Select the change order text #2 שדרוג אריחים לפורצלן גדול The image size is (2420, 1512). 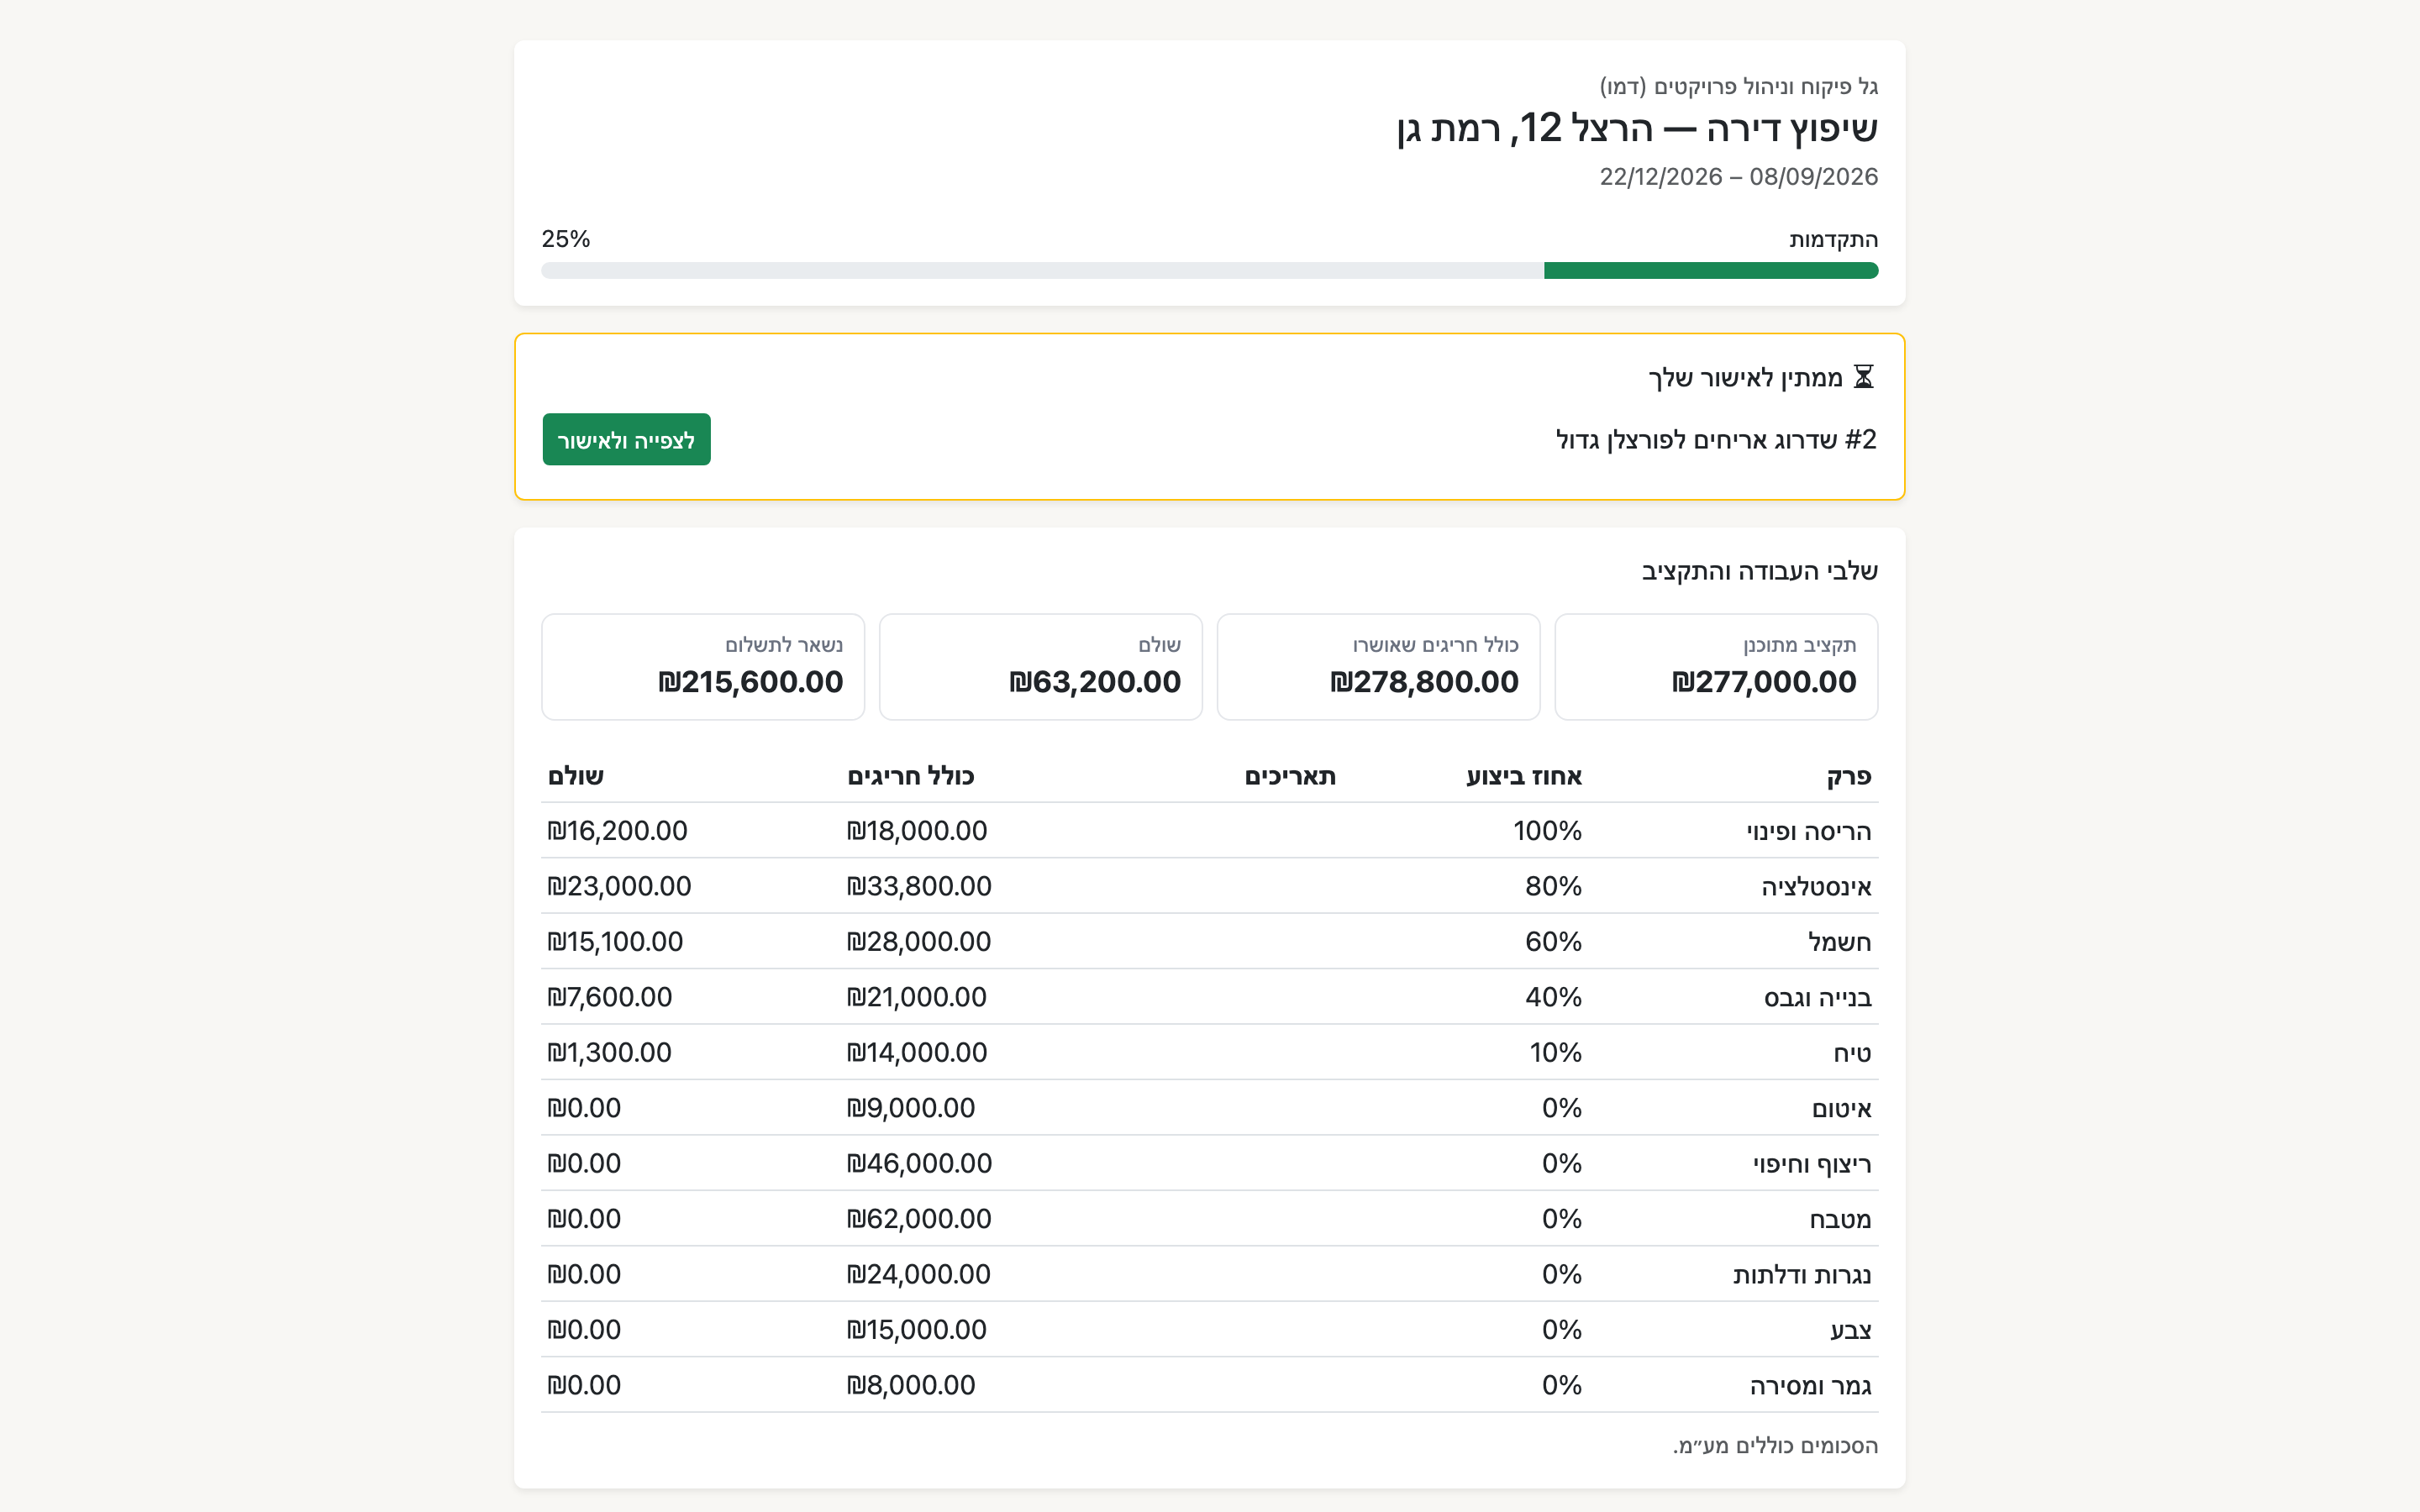pos(1715,440)
